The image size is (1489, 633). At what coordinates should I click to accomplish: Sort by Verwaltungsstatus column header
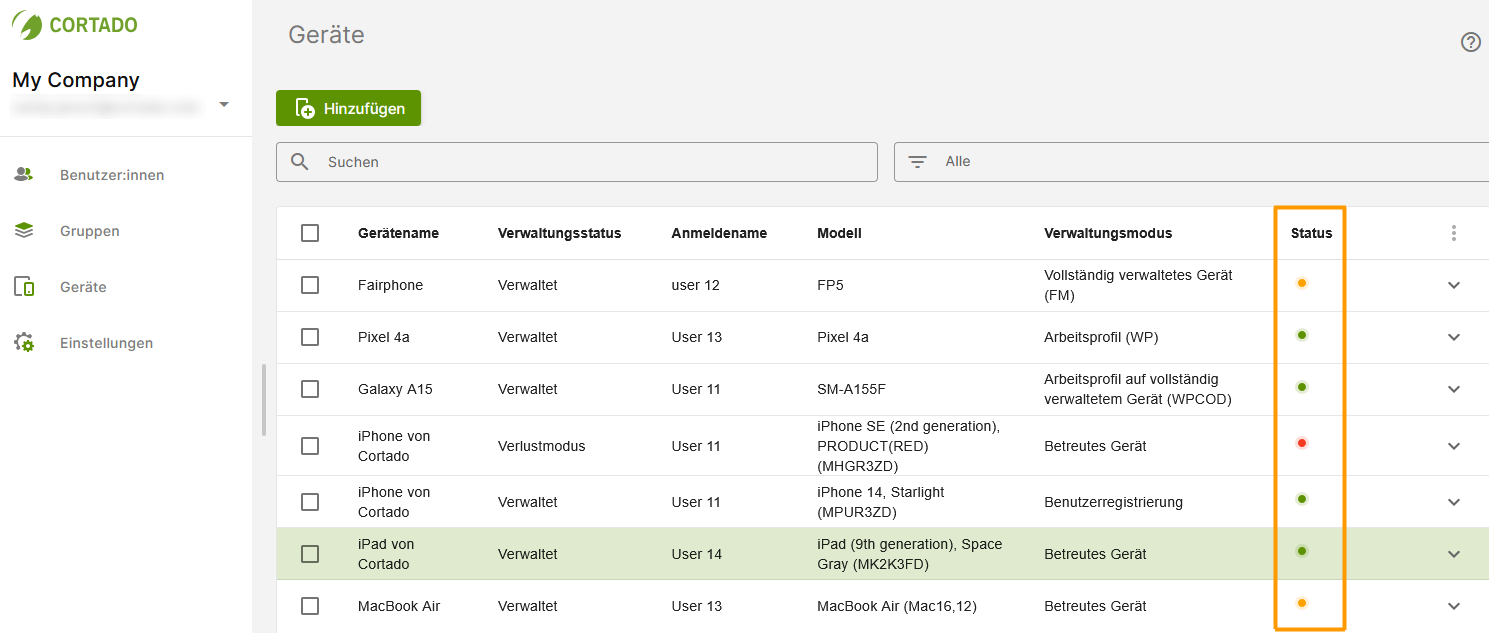(559, 233)
